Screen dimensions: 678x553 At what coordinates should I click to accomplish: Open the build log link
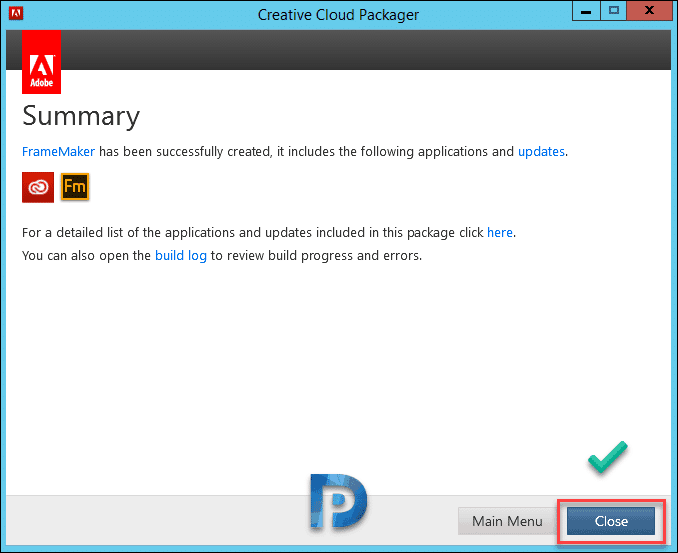click(181, 256)
